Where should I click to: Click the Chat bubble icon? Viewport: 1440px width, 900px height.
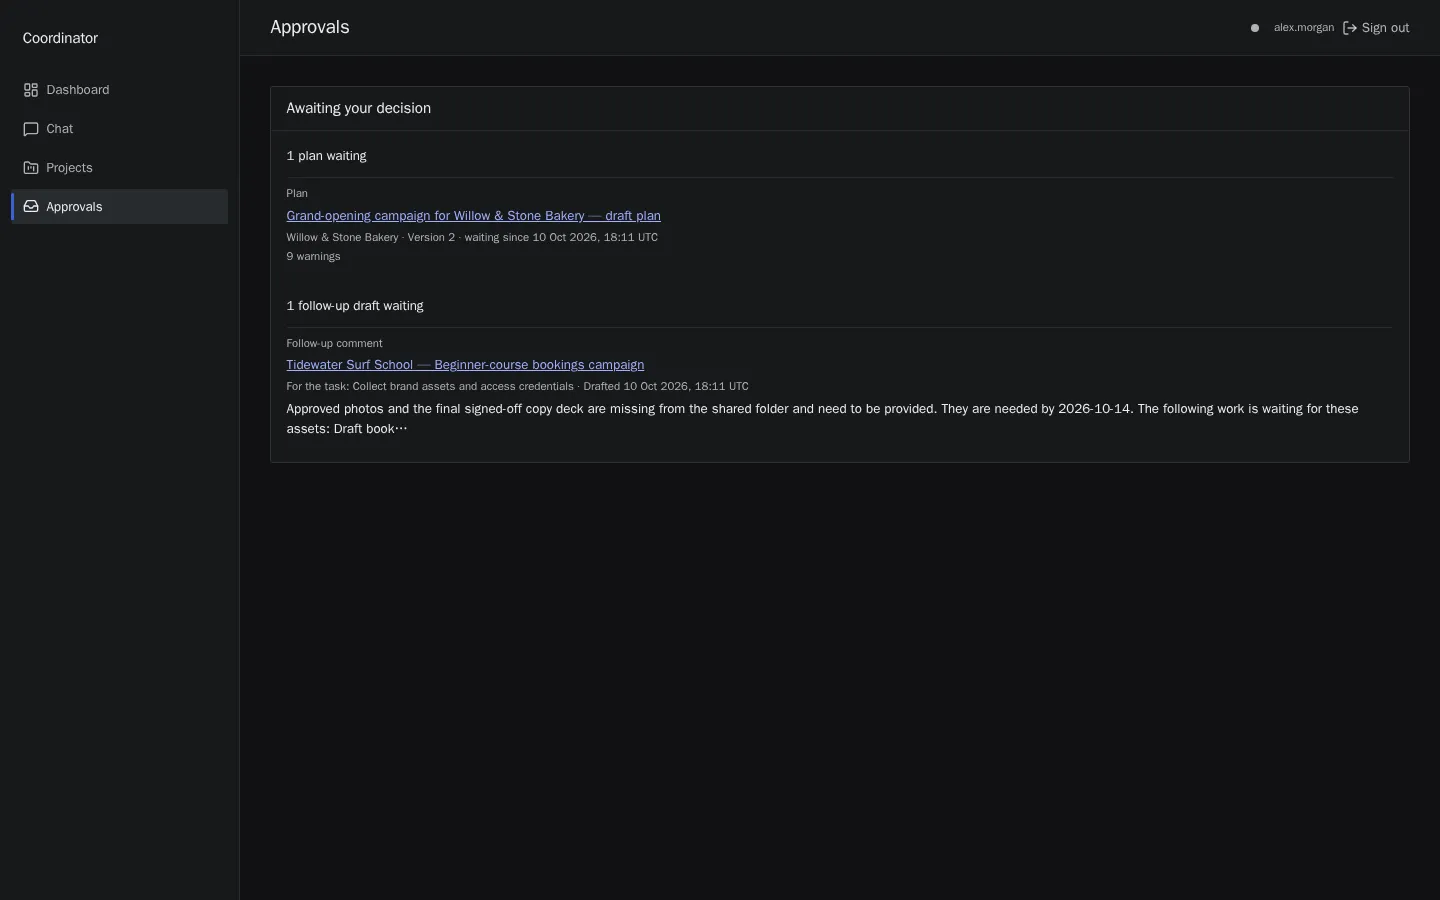tap(31, 129)
